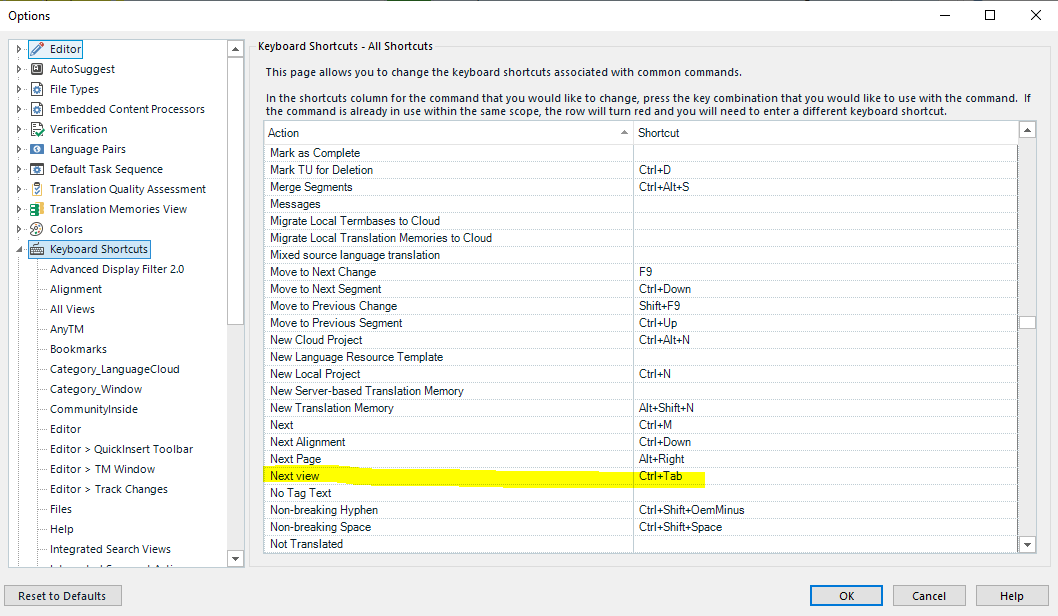Click the Cancel button
Viewport: 1058px width, 616px height.
(929, 596)
